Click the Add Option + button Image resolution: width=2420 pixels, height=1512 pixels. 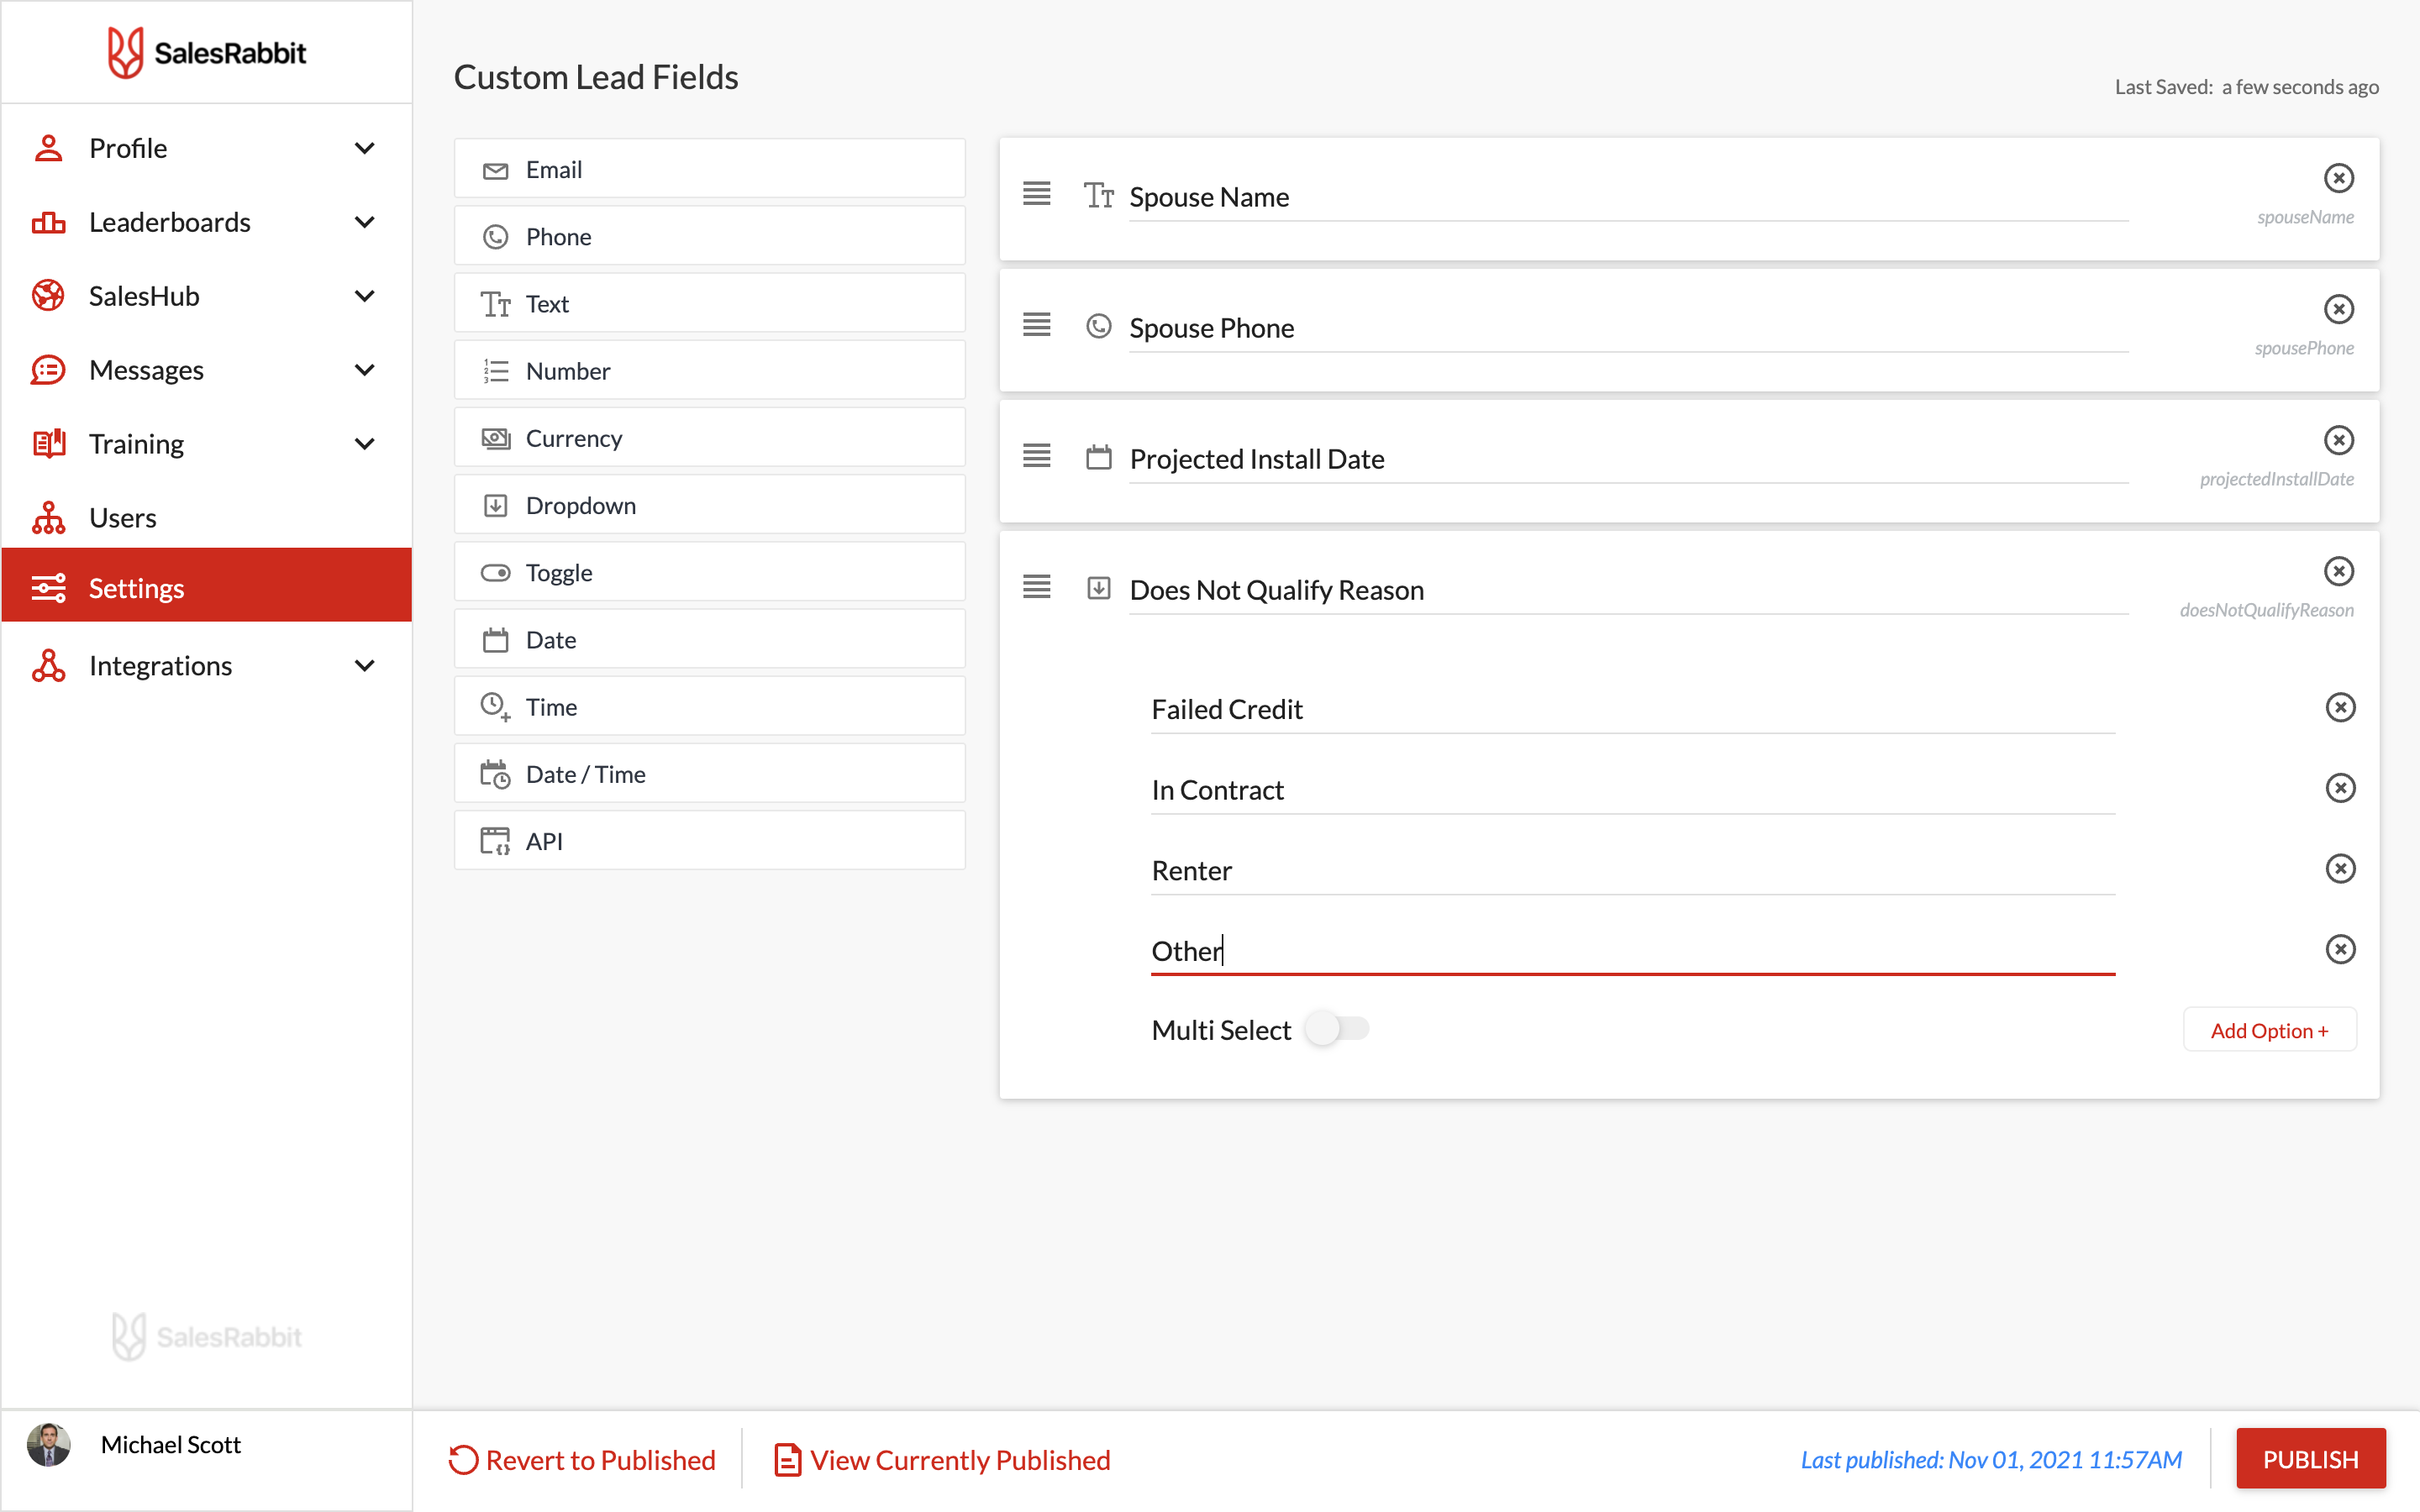click(x=2269, y=1030)
